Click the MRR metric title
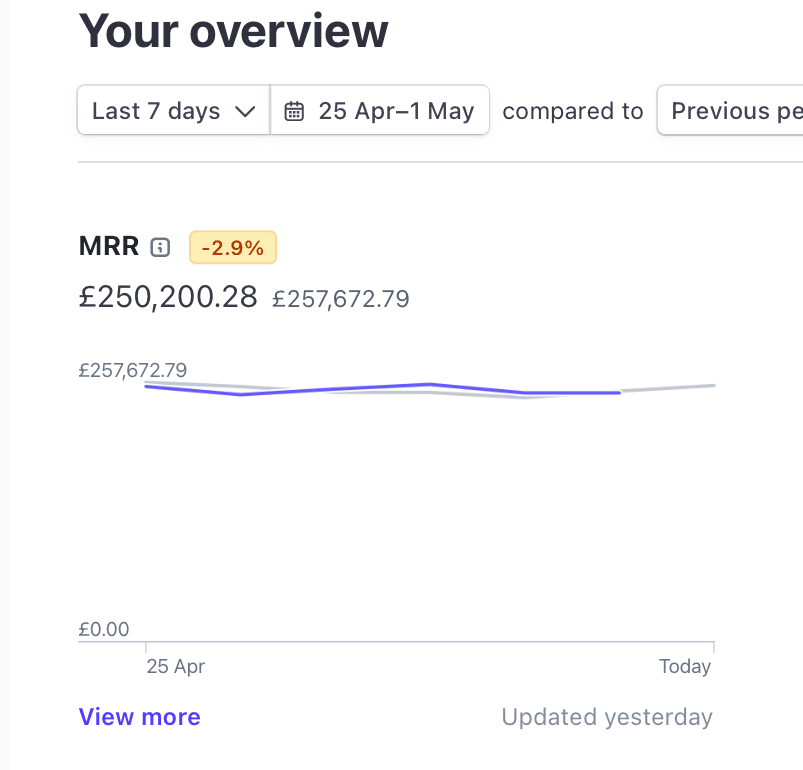803x770 pixels. [108, 247]
